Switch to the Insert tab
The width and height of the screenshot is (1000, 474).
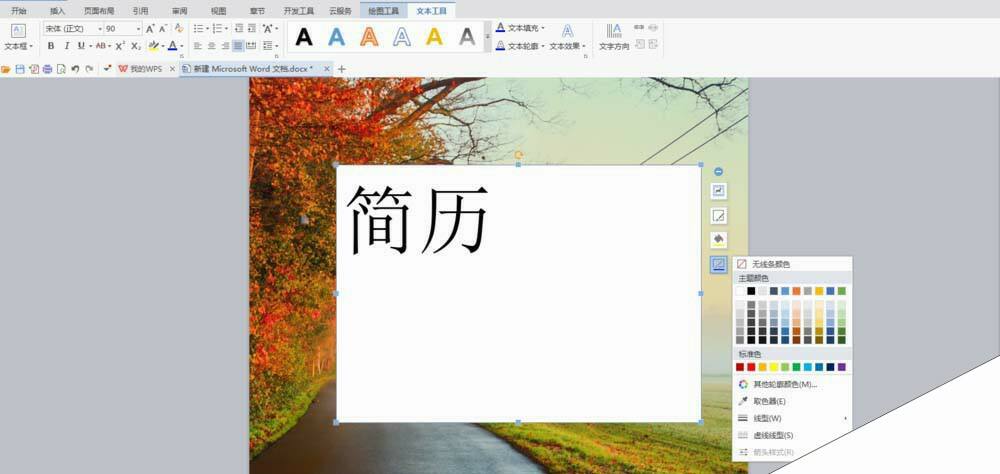coord(57,11)
